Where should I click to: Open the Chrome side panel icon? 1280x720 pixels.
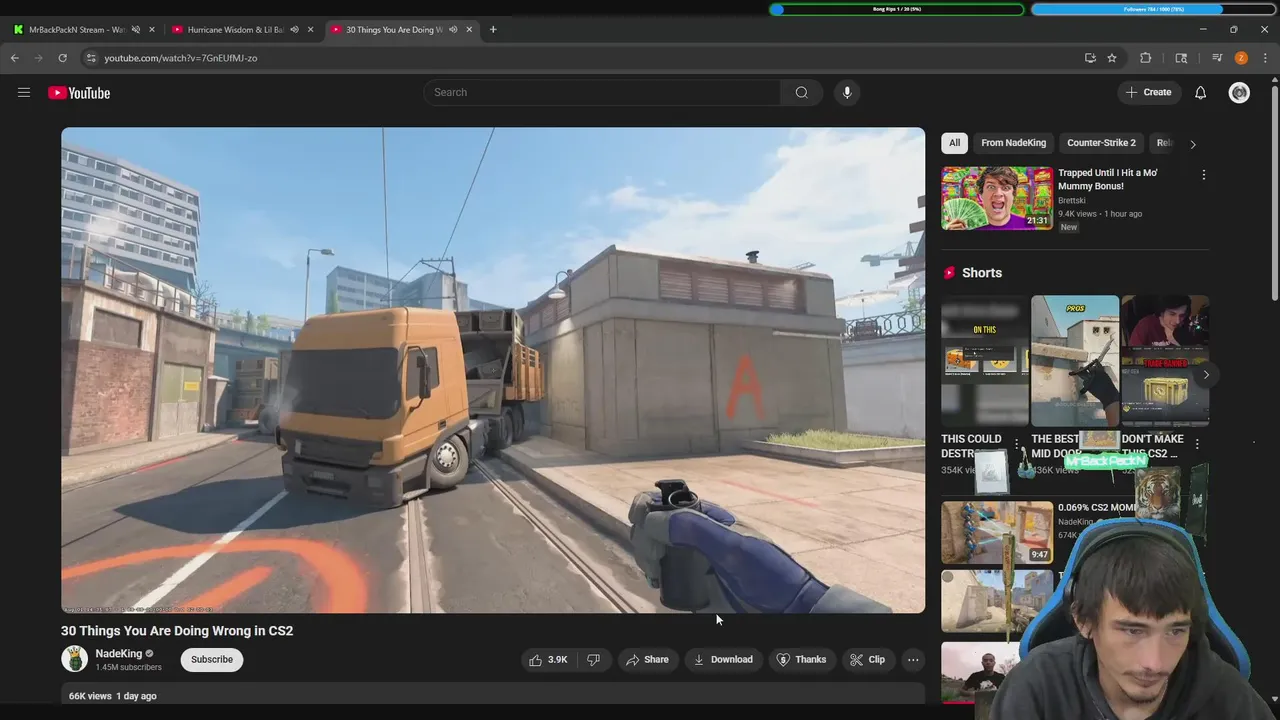coord(1181,58)
